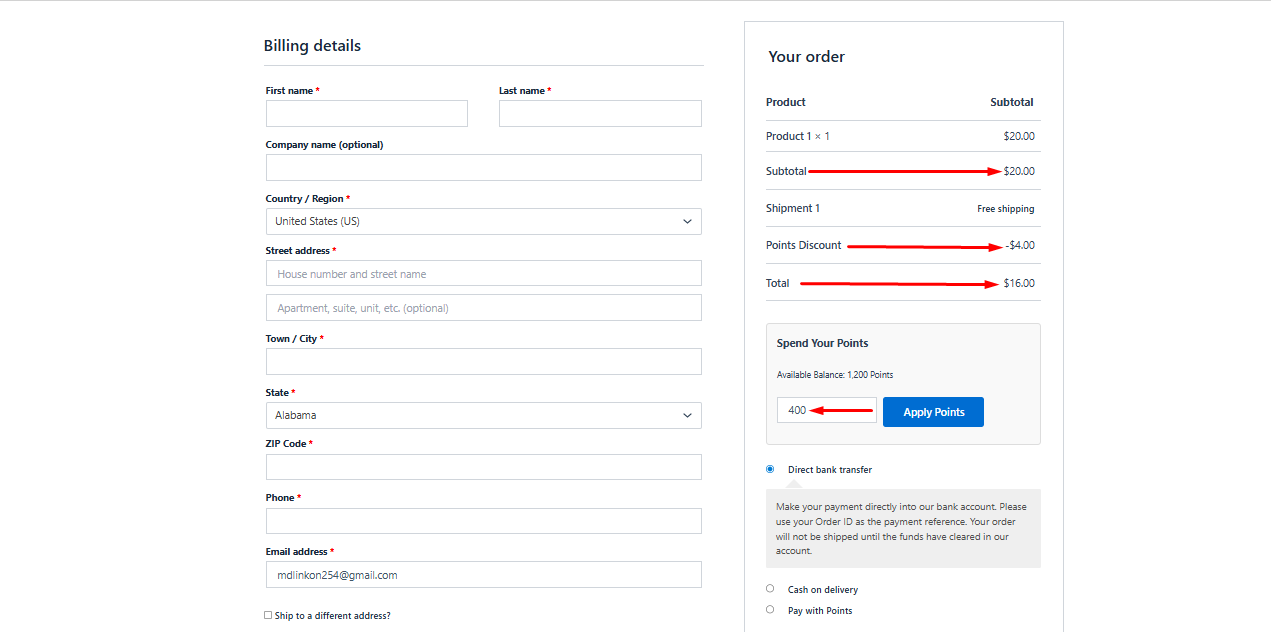The width and height of the screenshot is (1271, 632).
Task: Click the Available Balance: 1,200 Points text
Action: [835, 375]
